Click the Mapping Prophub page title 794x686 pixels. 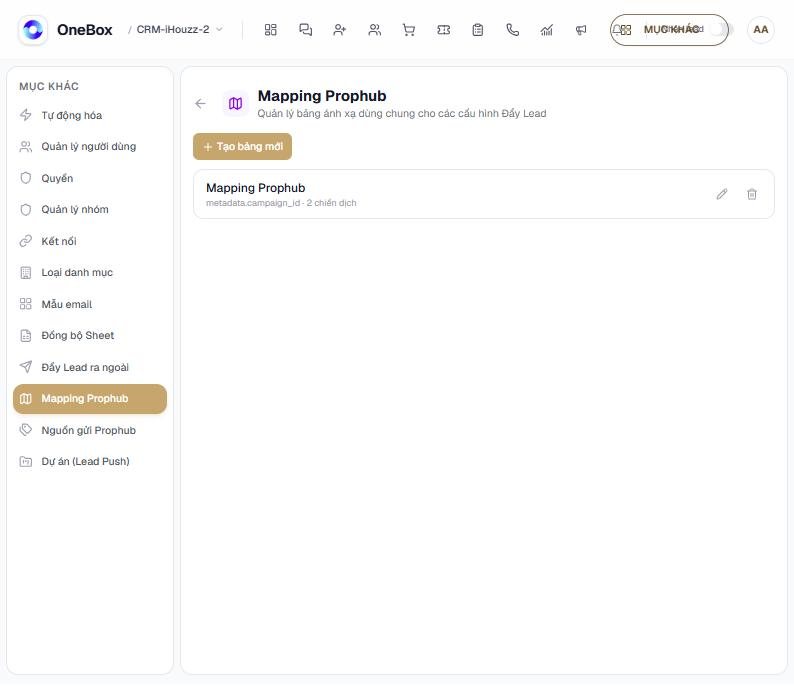pyautogui.click(x=322, y=96)
